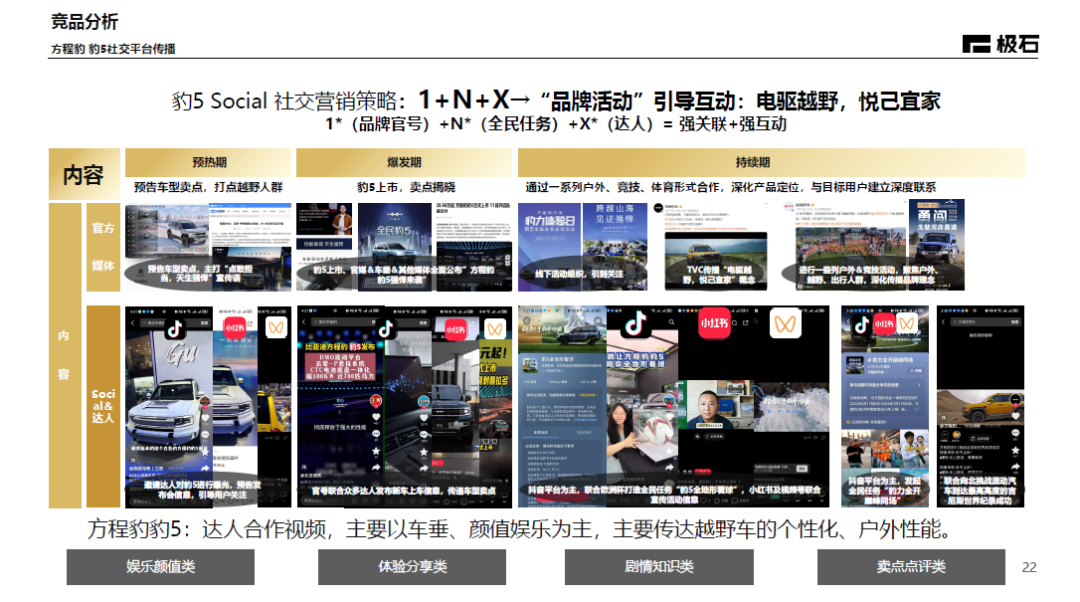
Task: Click text starting 通过一系列户外、竞技
Action: pos(730,187)
